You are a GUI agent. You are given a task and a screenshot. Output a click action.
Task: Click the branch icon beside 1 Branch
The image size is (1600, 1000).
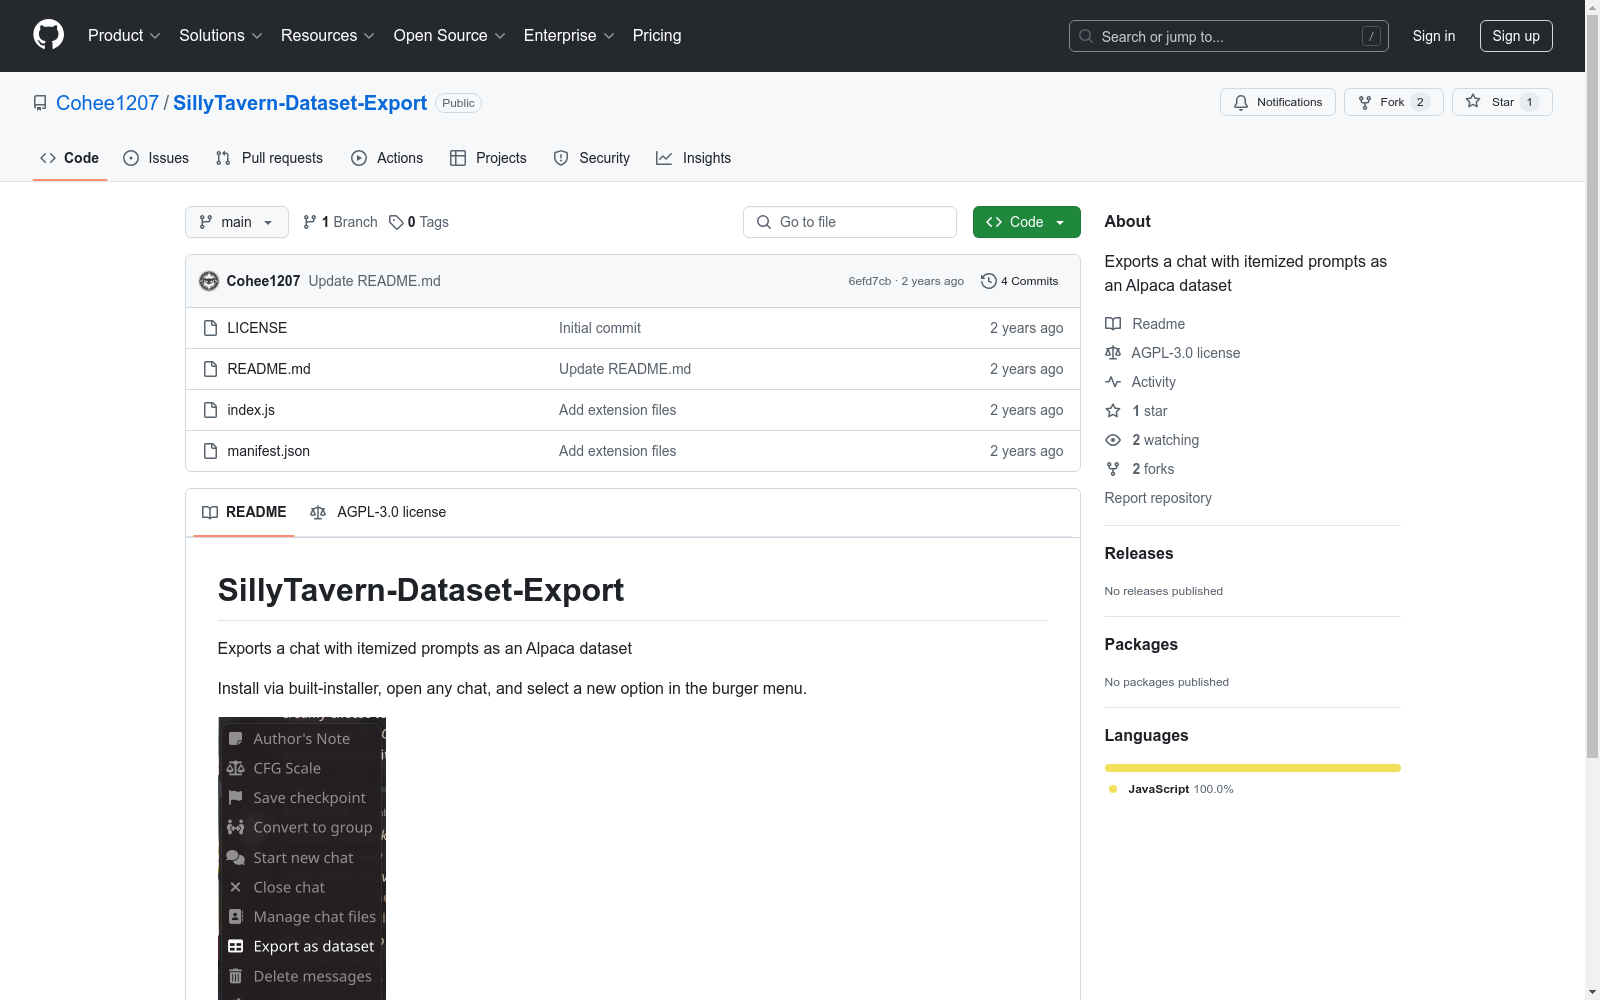[310, 222]
